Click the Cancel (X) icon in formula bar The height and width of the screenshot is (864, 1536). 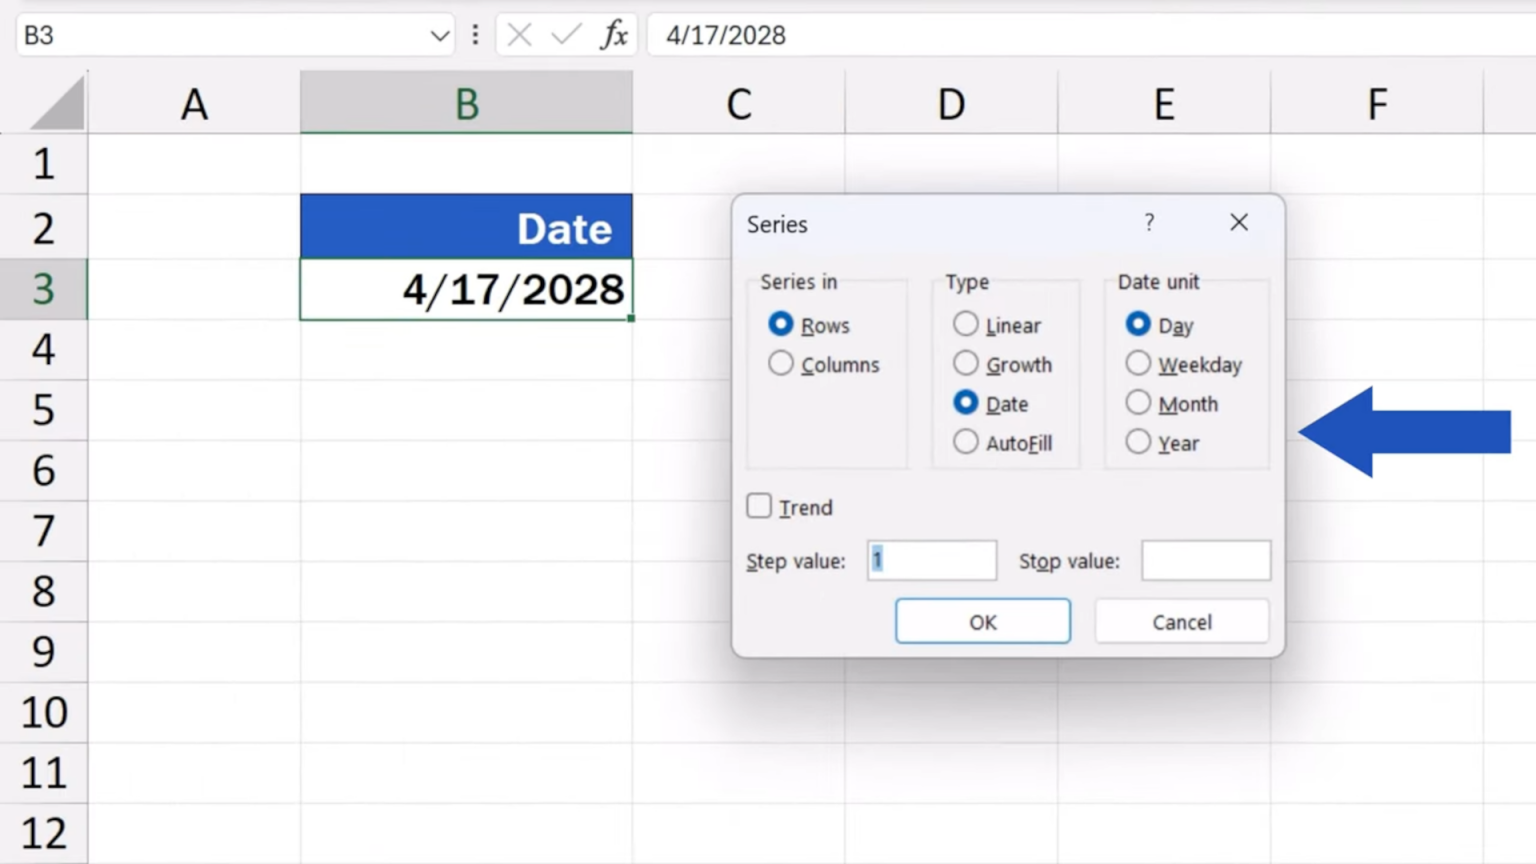click(519, 35)
